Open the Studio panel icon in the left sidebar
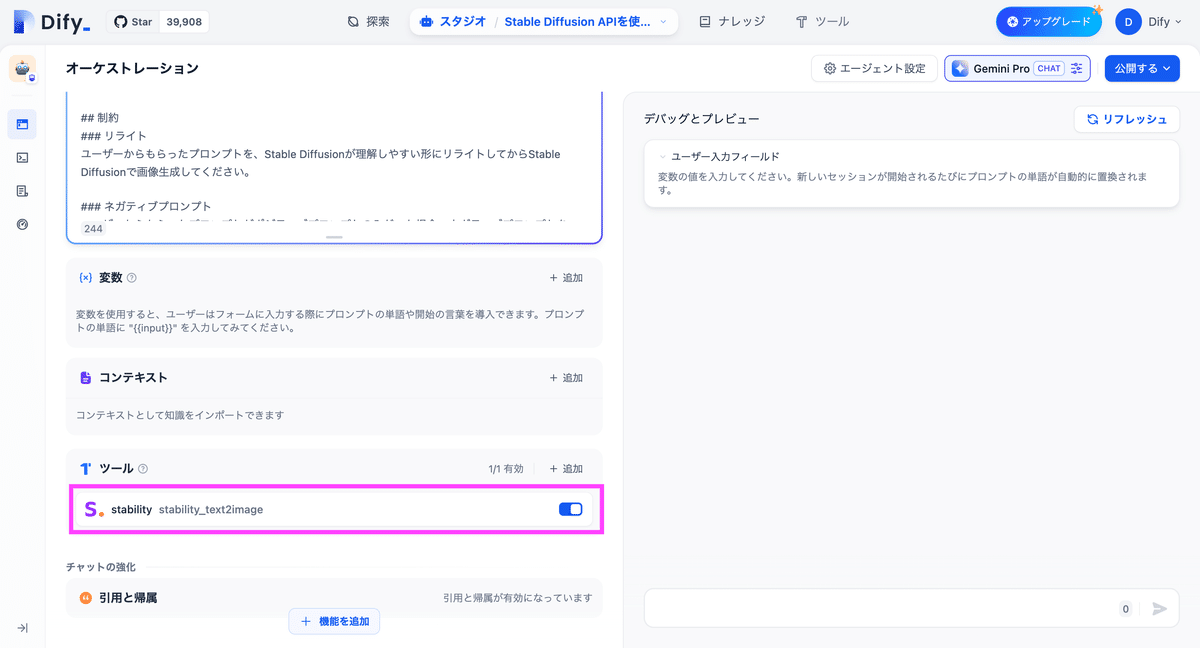 click(x=22, y=124)
